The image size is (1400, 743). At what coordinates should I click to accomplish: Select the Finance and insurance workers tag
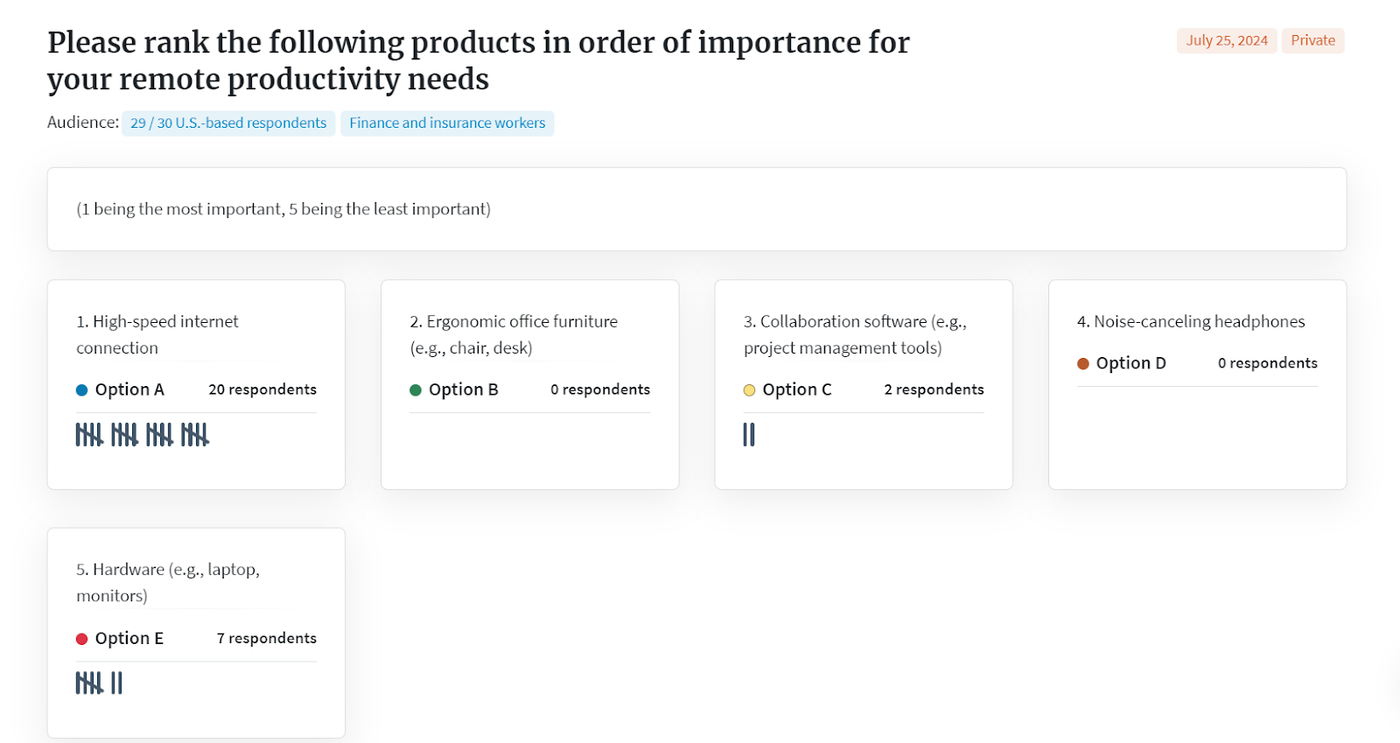[x=447, y=123]
